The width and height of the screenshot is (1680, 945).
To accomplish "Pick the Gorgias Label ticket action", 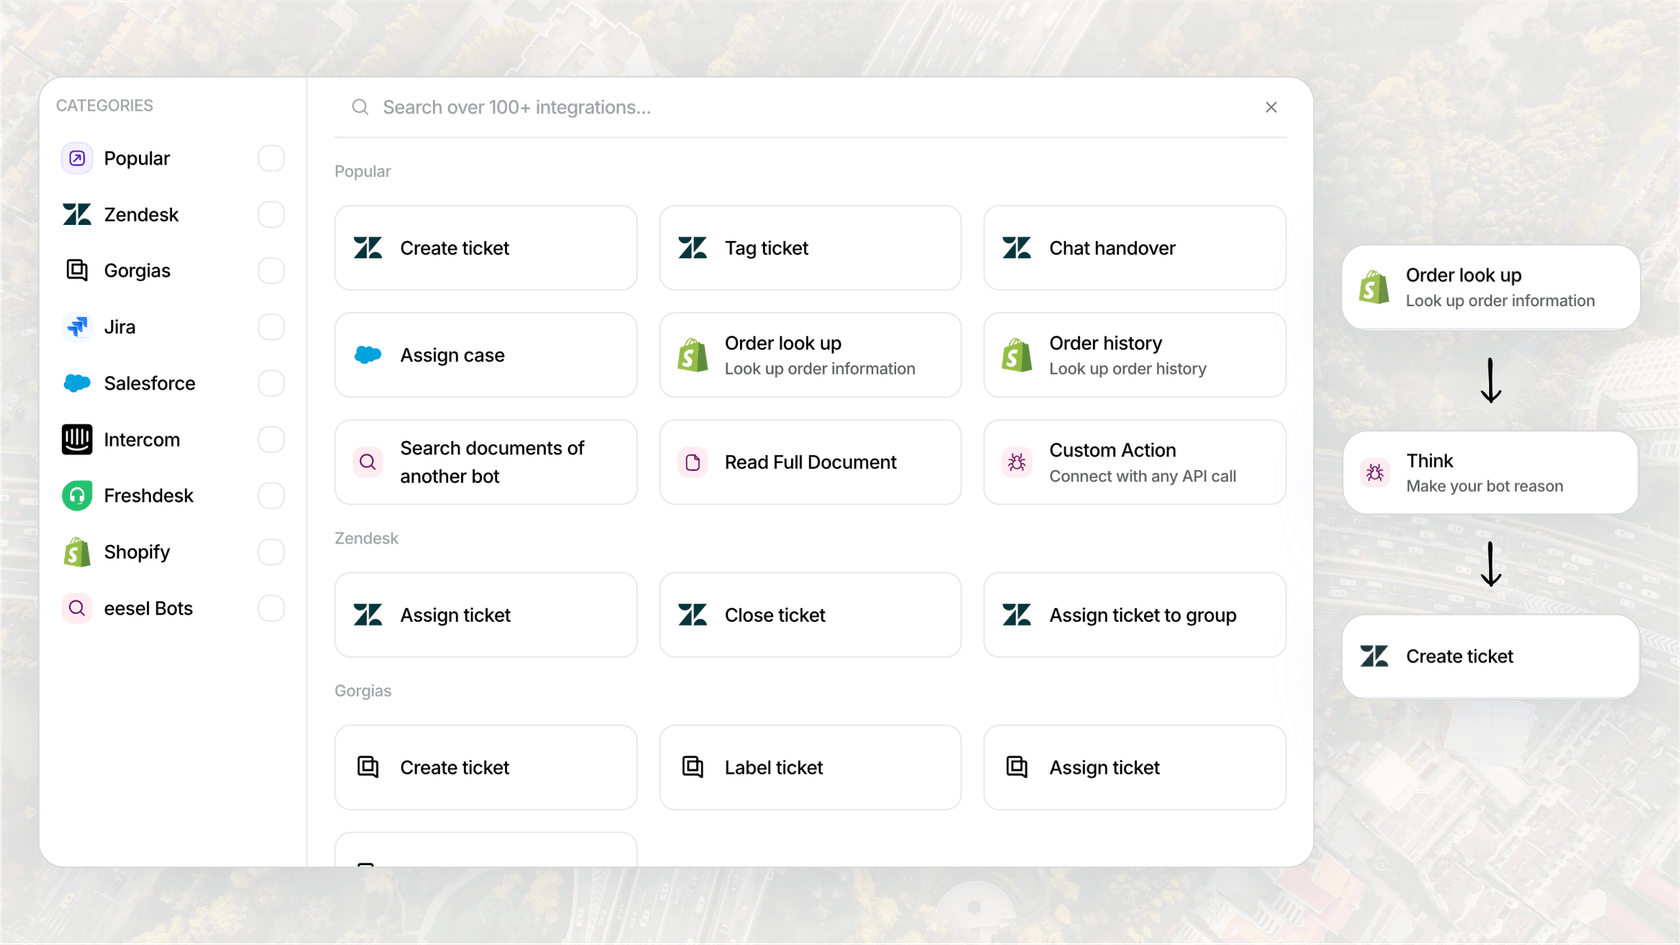I will click(x=810, y=767).
